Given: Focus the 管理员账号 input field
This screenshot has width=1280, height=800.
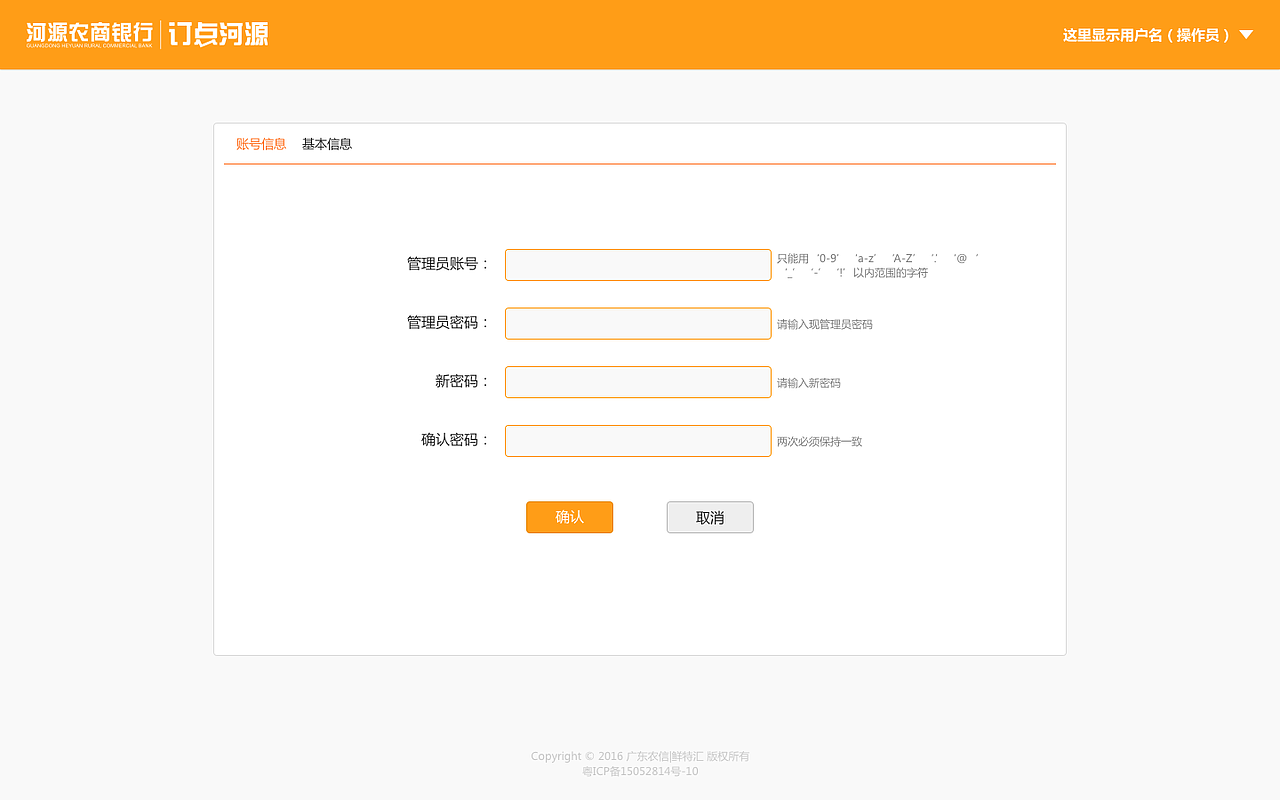Looking at the screenshot, I should click(x=638, y=265).
